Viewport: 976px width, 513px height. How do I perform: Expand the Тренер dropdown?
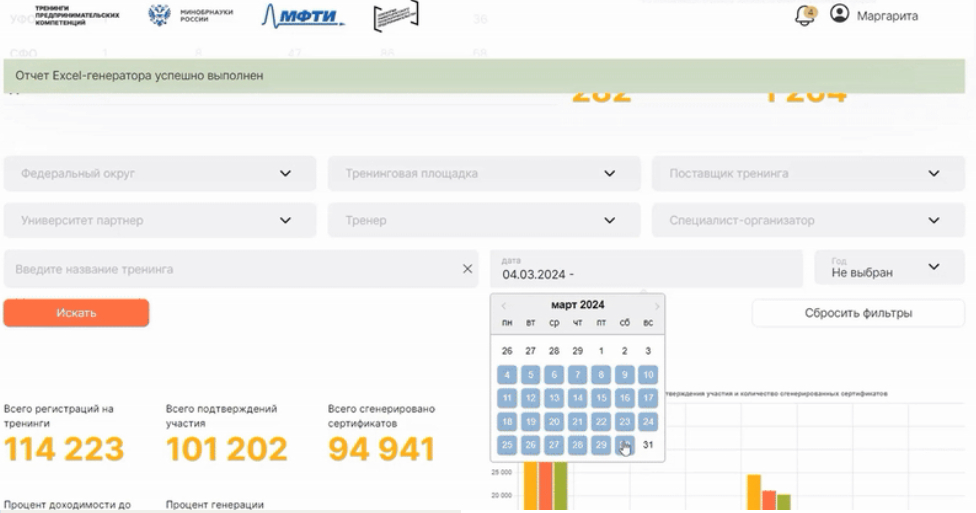pyautogui.click(x=484, y=220)
